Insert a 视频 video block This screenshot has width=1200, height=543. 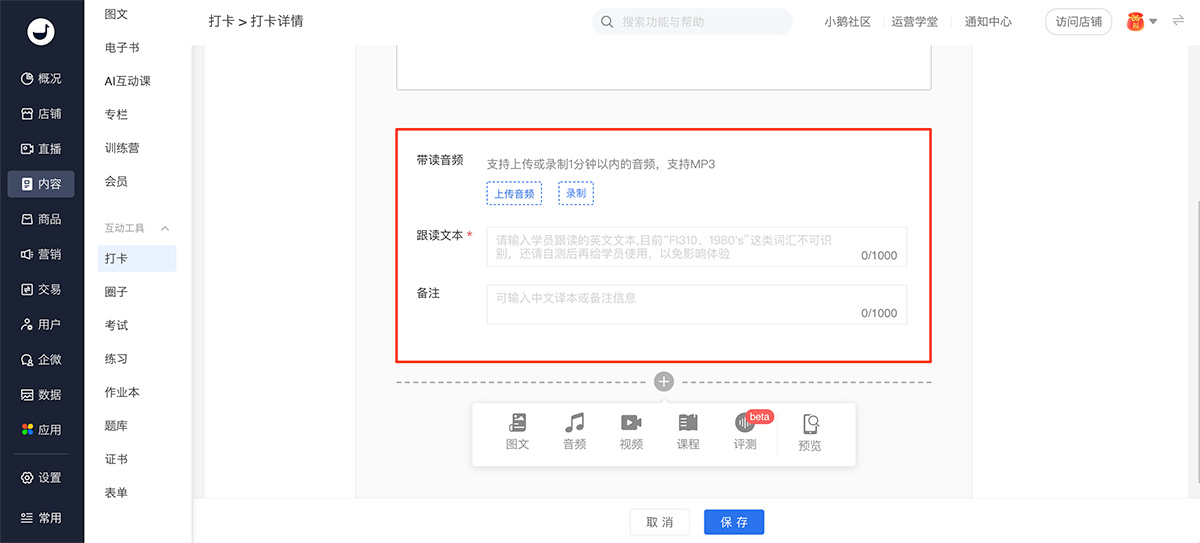(x=631, y=431)
